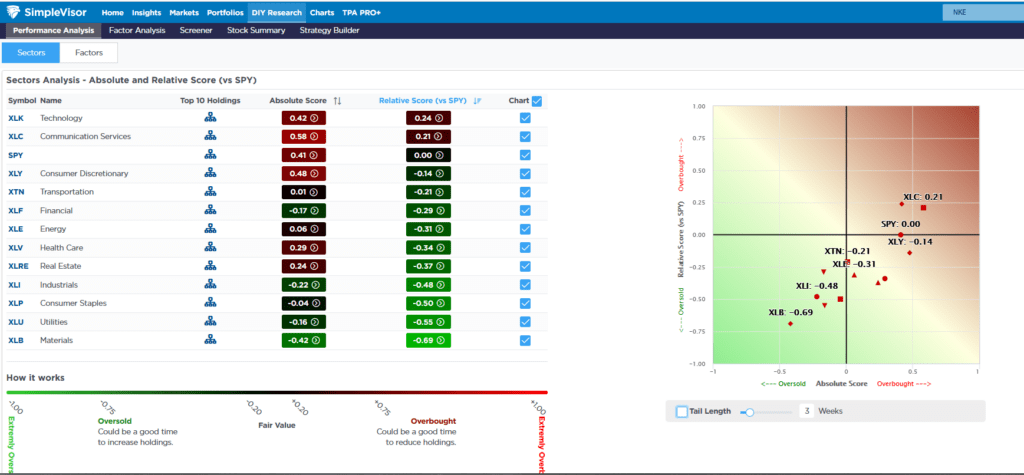Click the SimpleVisor logo

point(50,13)
